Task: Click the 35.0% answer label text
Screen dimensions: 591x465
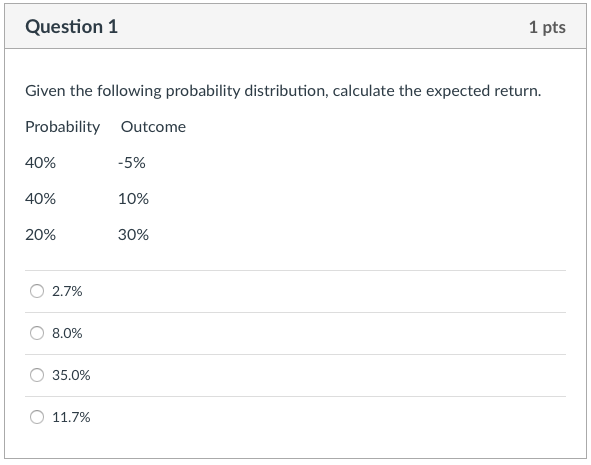Action: coord(71,375)
